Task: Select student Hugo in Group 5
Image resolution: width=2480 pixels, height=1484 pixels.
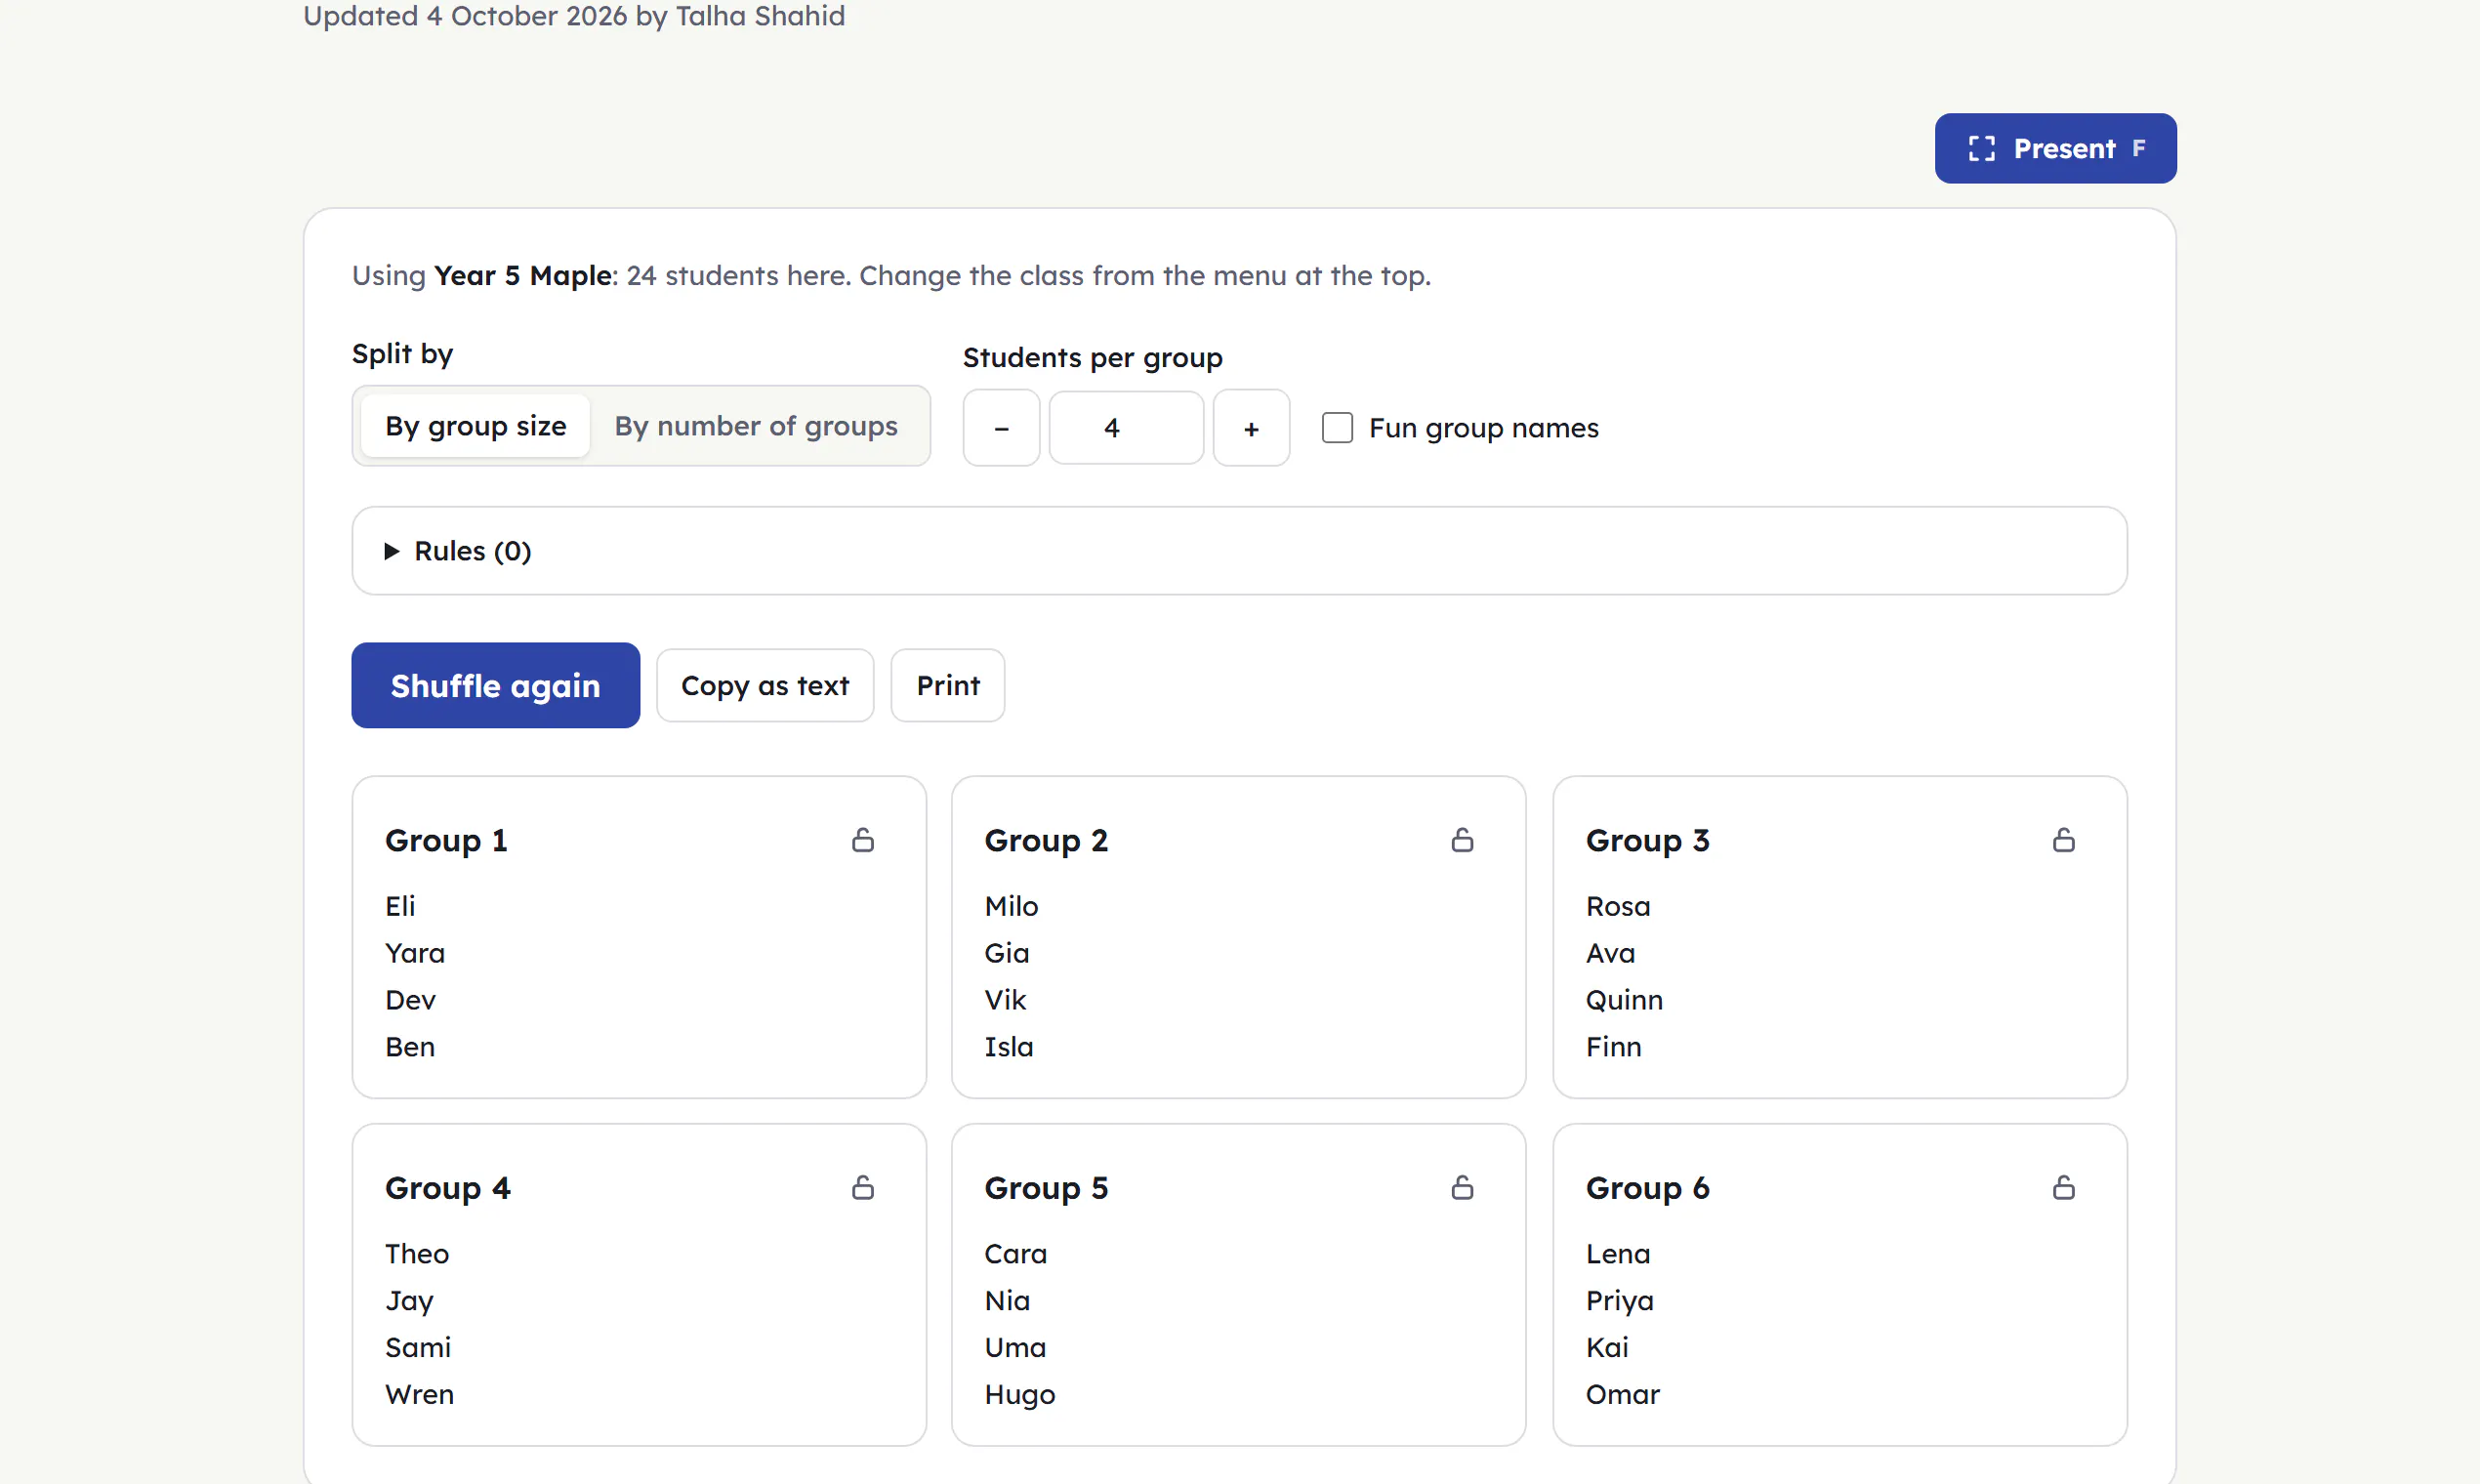Action: tap(1019, 1394)
